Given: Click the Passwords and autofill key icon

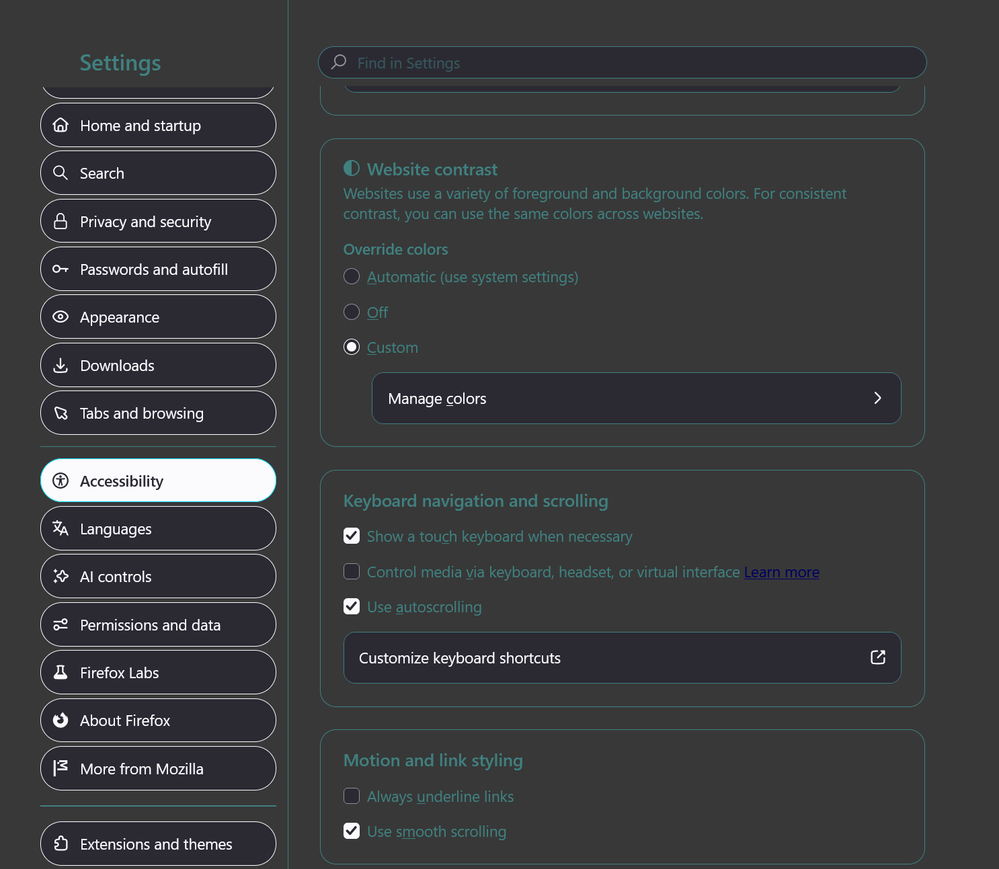Looking at the screenshot, I should pyautogui.click(x=61, y=269).
